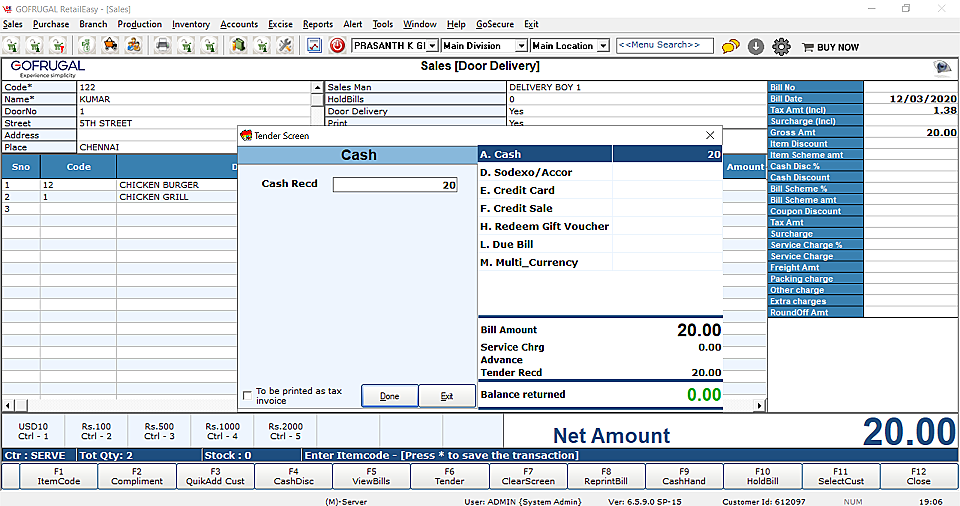Open the yellow chat bubbles icon
The width and height of the screenshot is (960, 506).
pos(730,47)
